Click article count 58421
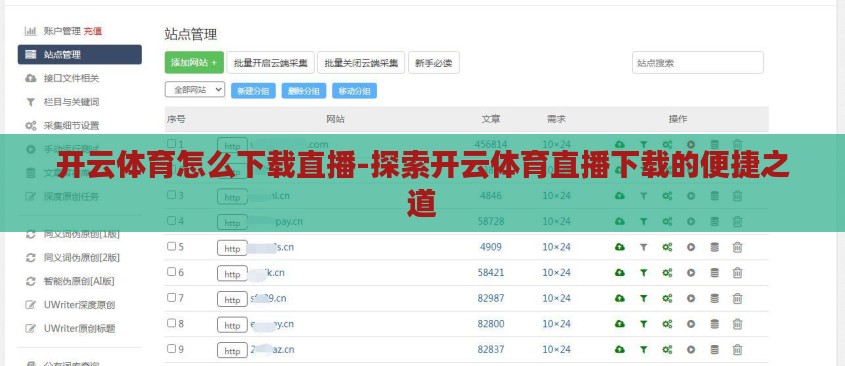 pos(491,273)
